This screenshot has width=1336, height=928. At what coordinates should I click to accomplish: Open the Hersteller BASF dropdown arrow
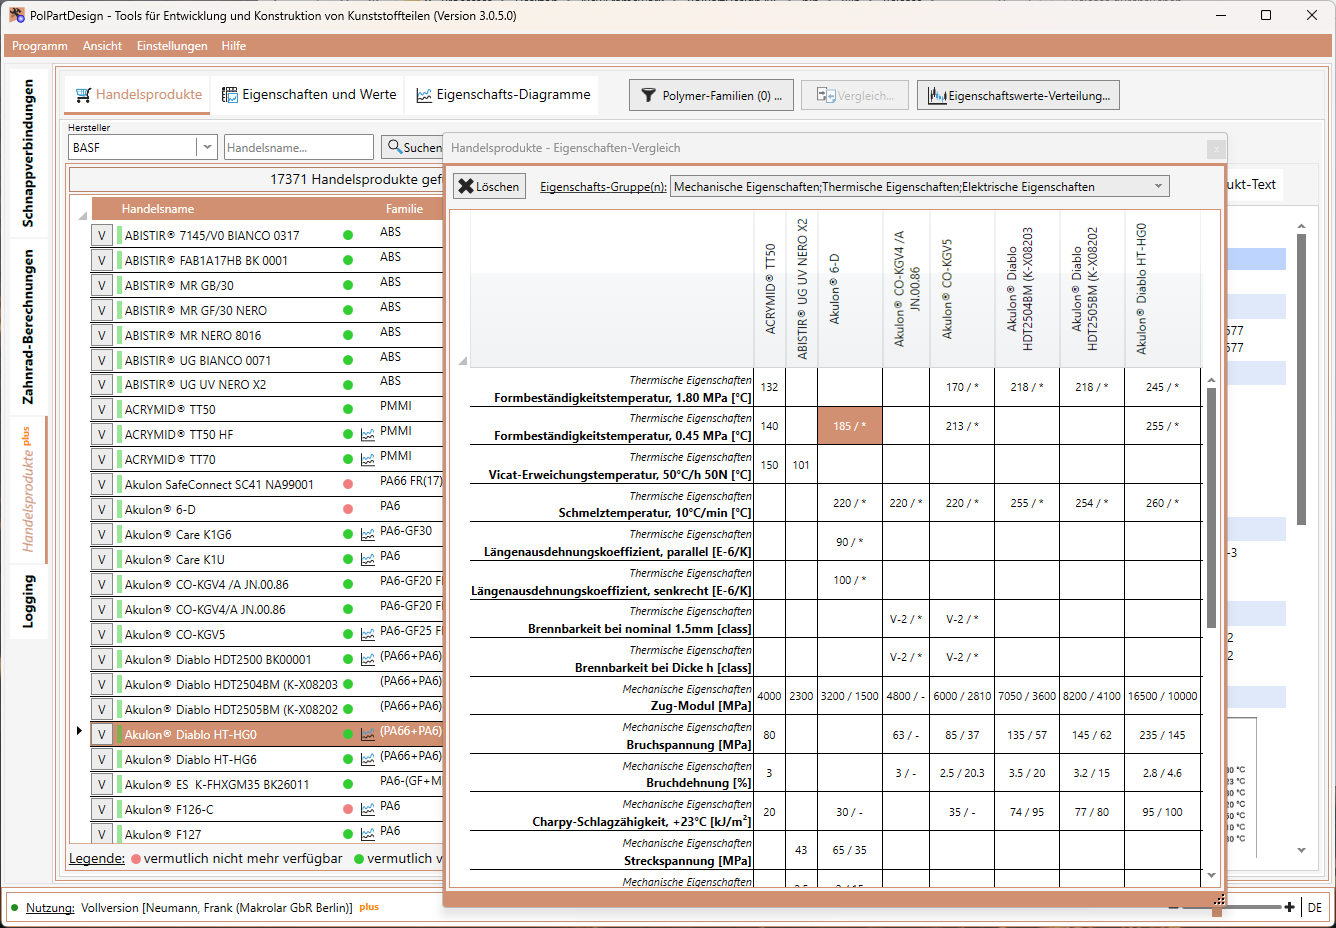point(207,147)
